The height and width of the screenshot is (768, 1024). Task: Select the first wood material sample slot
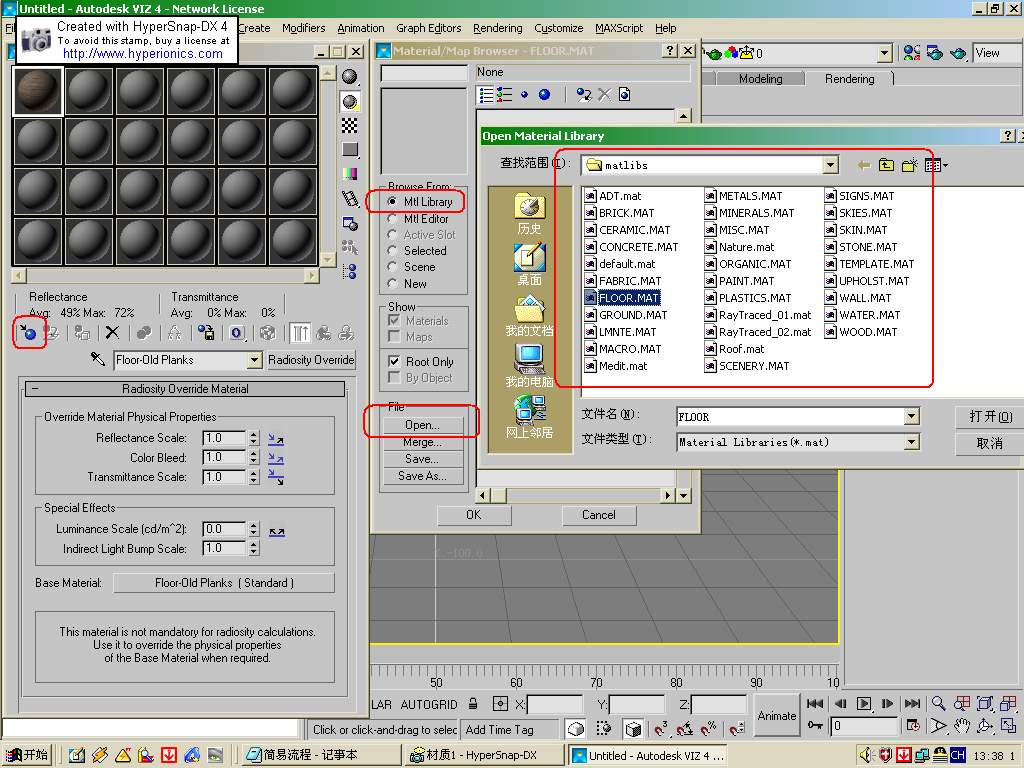(38, 91)
